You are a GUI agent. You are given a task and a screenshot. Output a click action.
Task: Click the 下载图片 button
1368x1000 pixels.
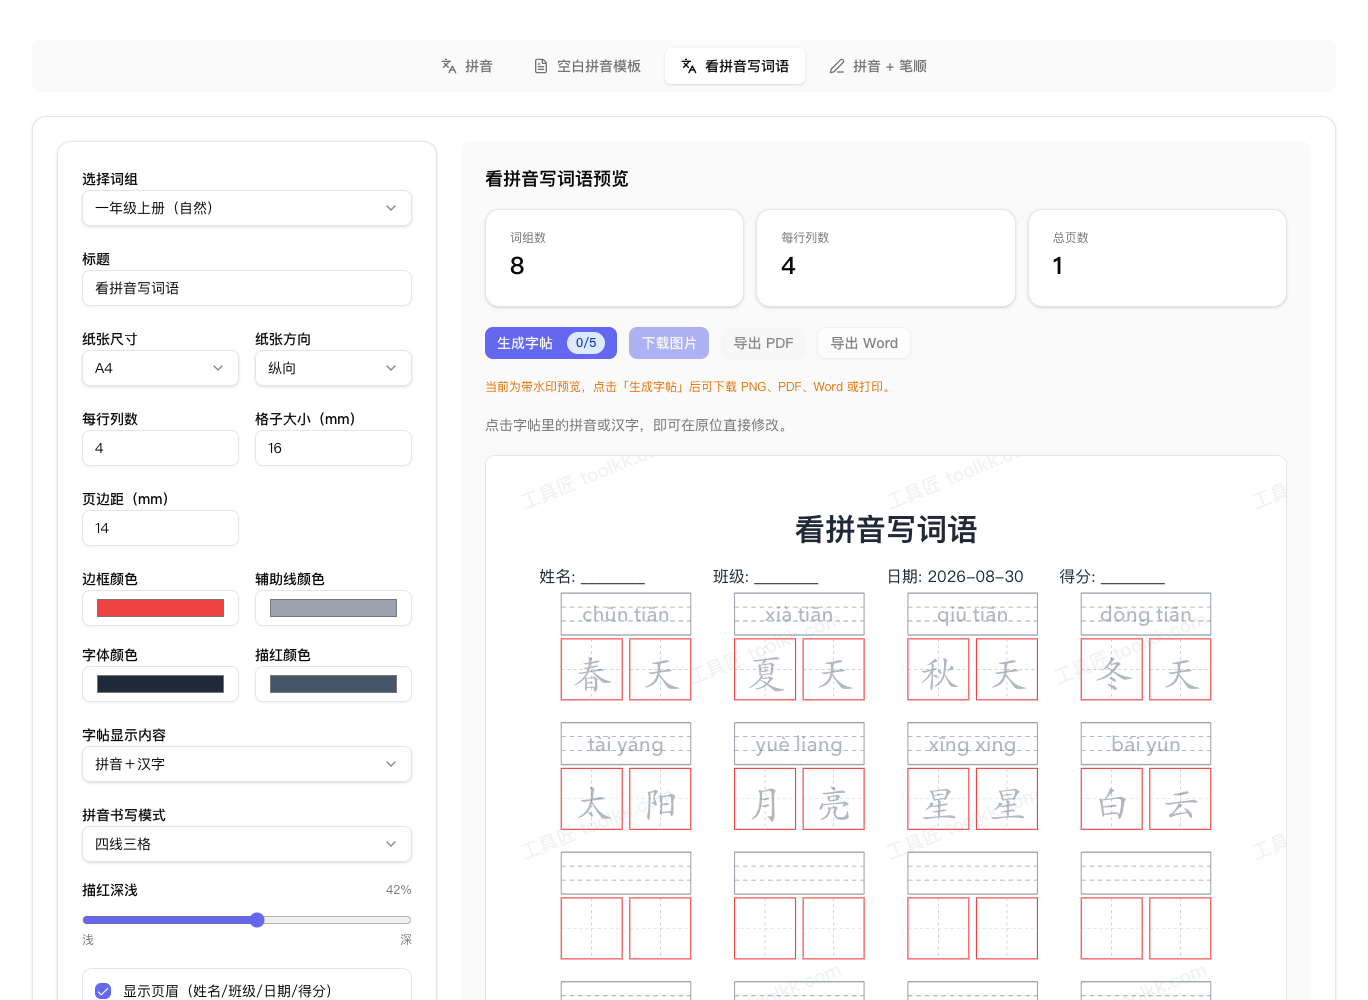pyautogui.click(x=669, y=343)
